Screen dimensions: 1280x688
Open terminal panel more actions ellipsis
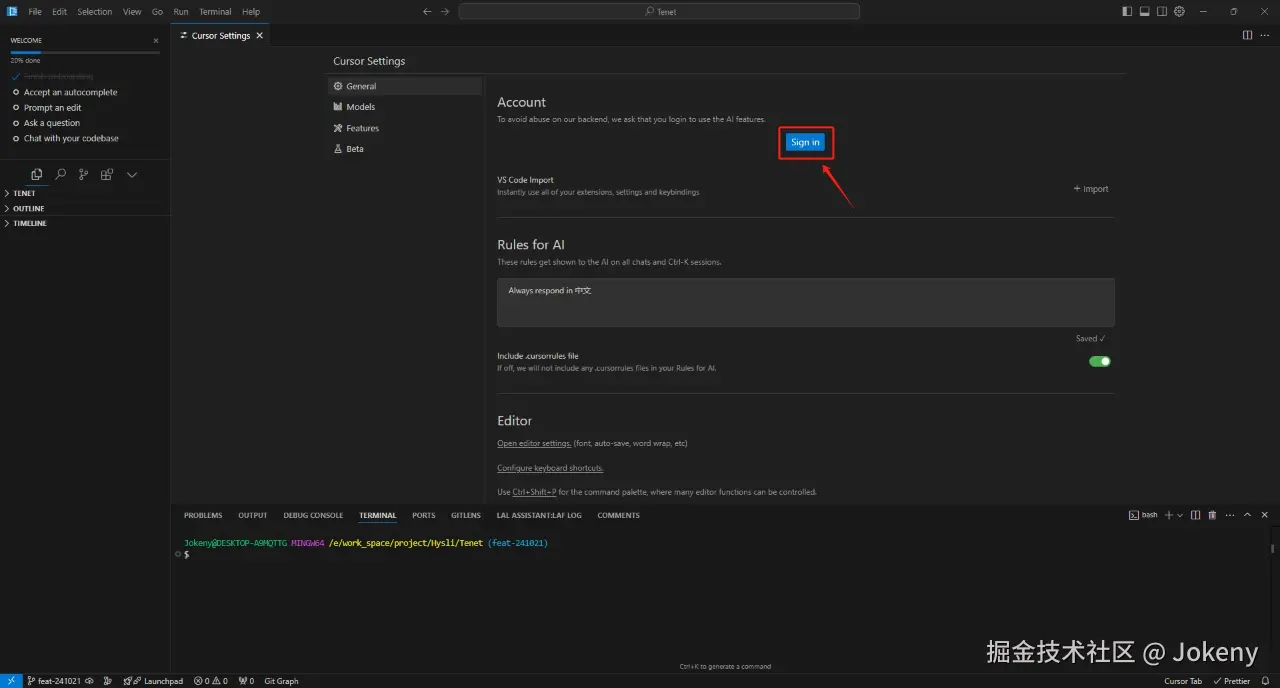[x=1229, y=515]
